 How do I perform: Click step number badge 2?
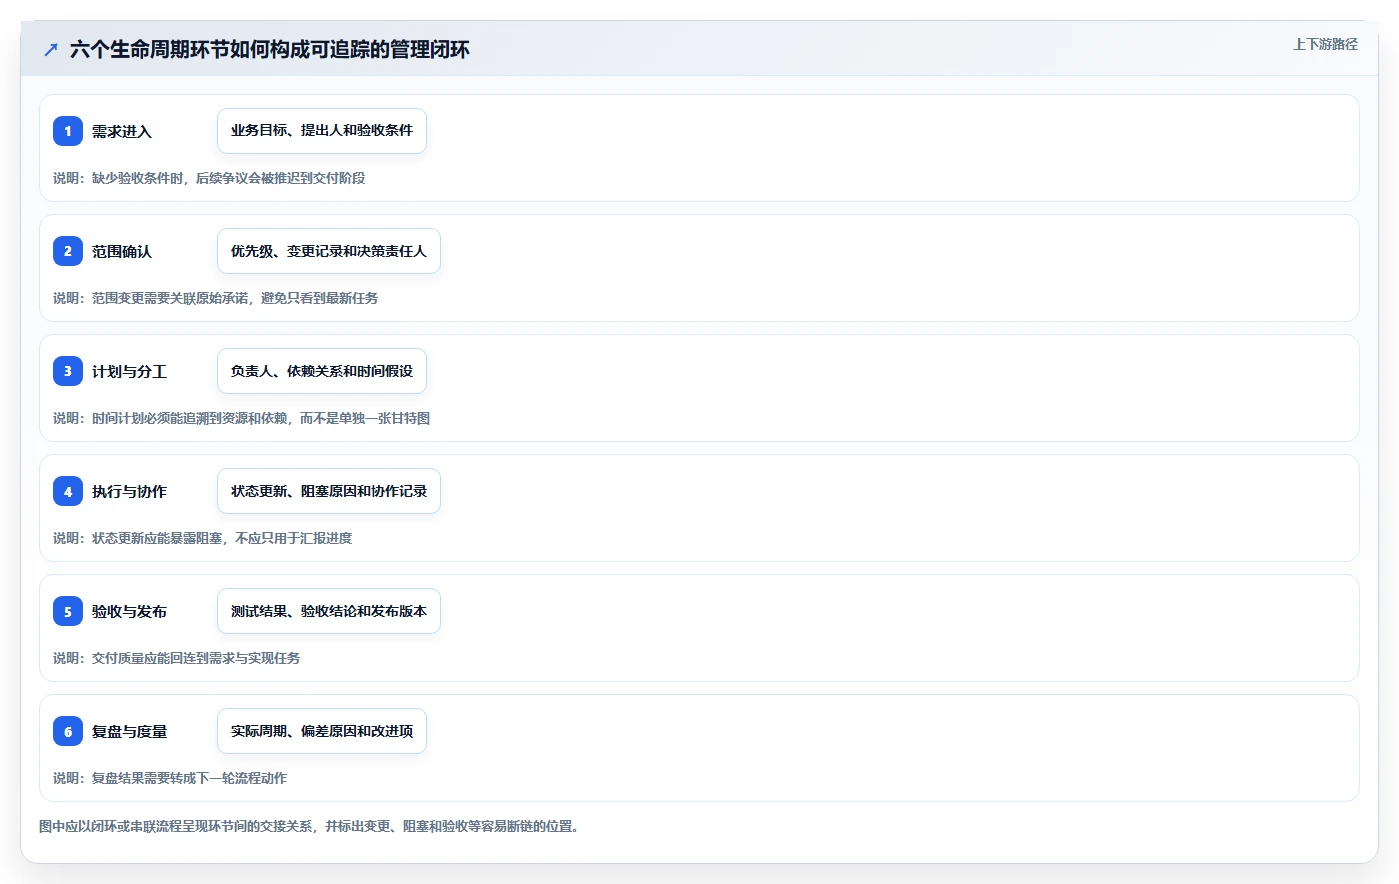68,251
